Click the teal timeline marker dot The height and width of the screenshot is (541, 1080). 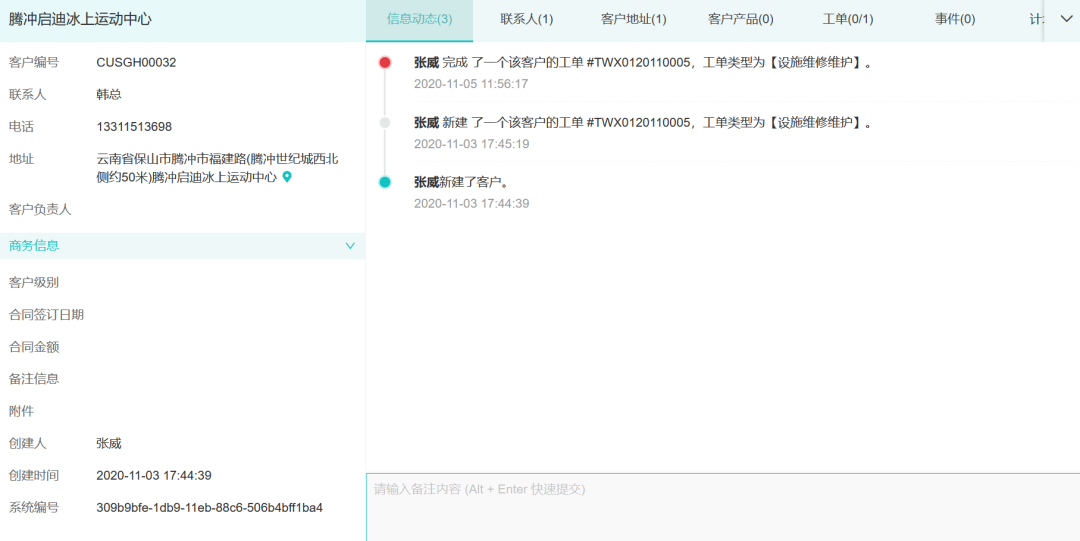pos(385,182)
